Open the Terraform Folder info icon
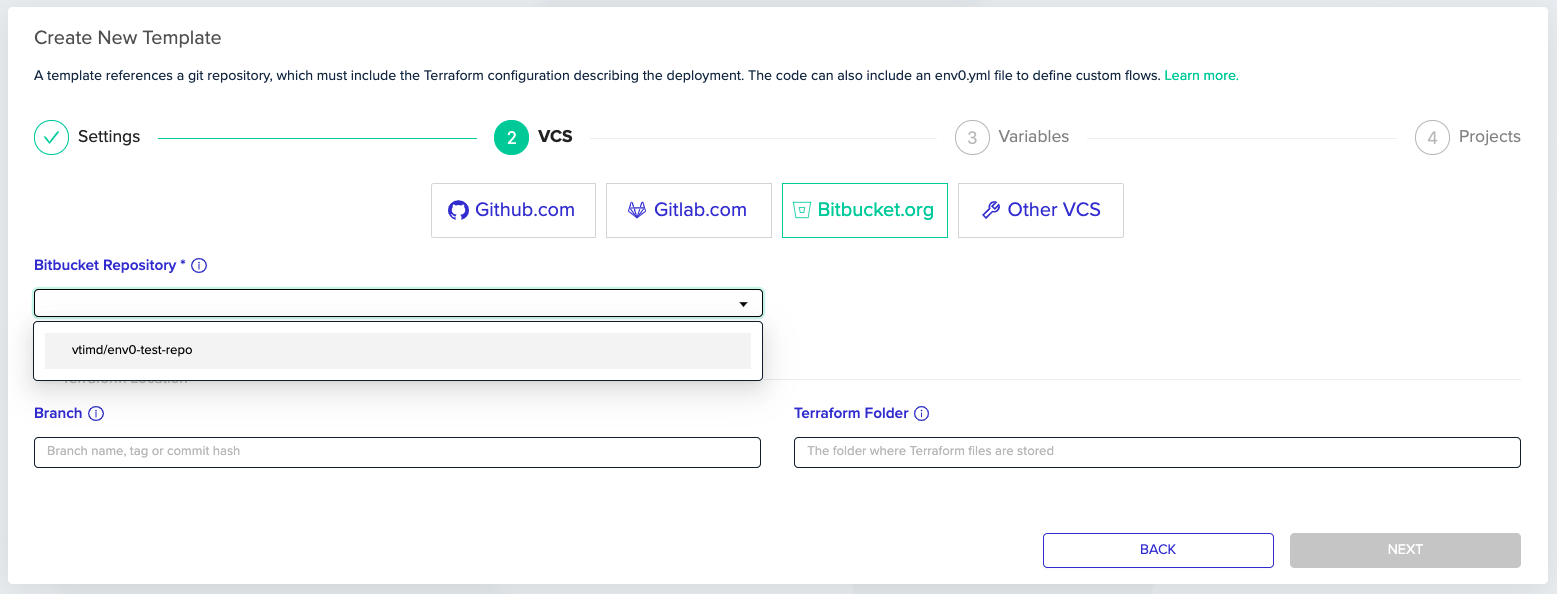Image resolution: width=1557 pixels, height=594 pixels. point(922,413)
